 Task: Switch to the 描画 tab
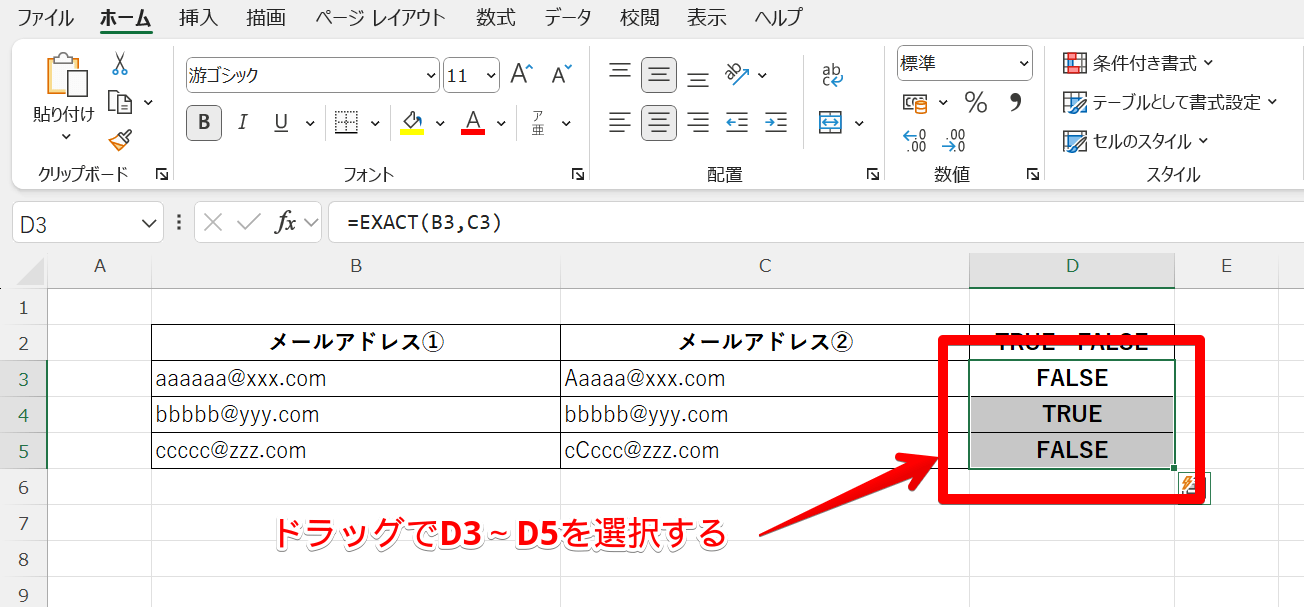tap(266, 17)
